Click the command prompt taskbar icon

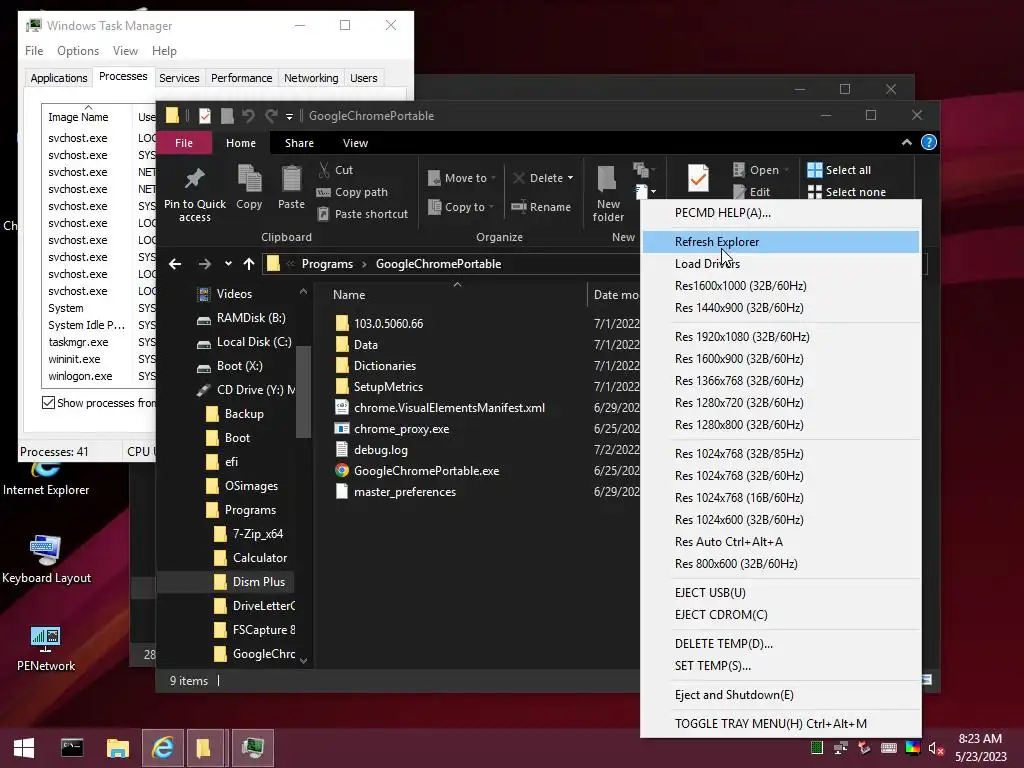(x=72, y=748)
